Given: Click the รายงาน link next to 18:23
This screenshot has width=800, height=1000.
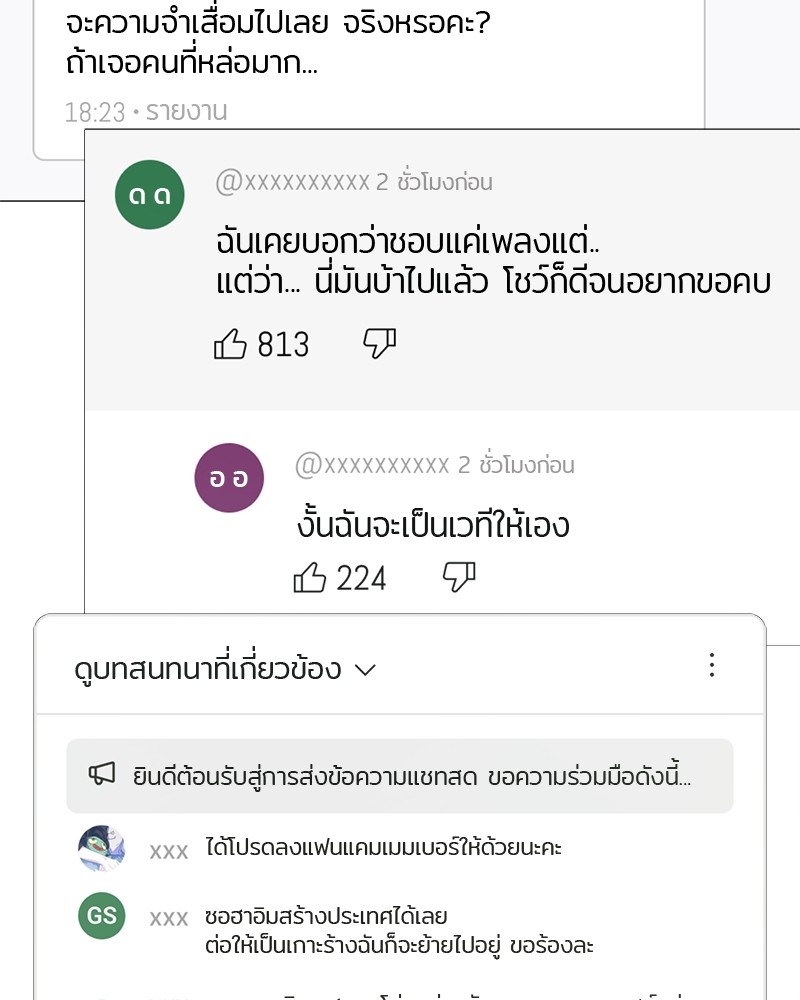Looking at the screenshot, I should (186, 112).
